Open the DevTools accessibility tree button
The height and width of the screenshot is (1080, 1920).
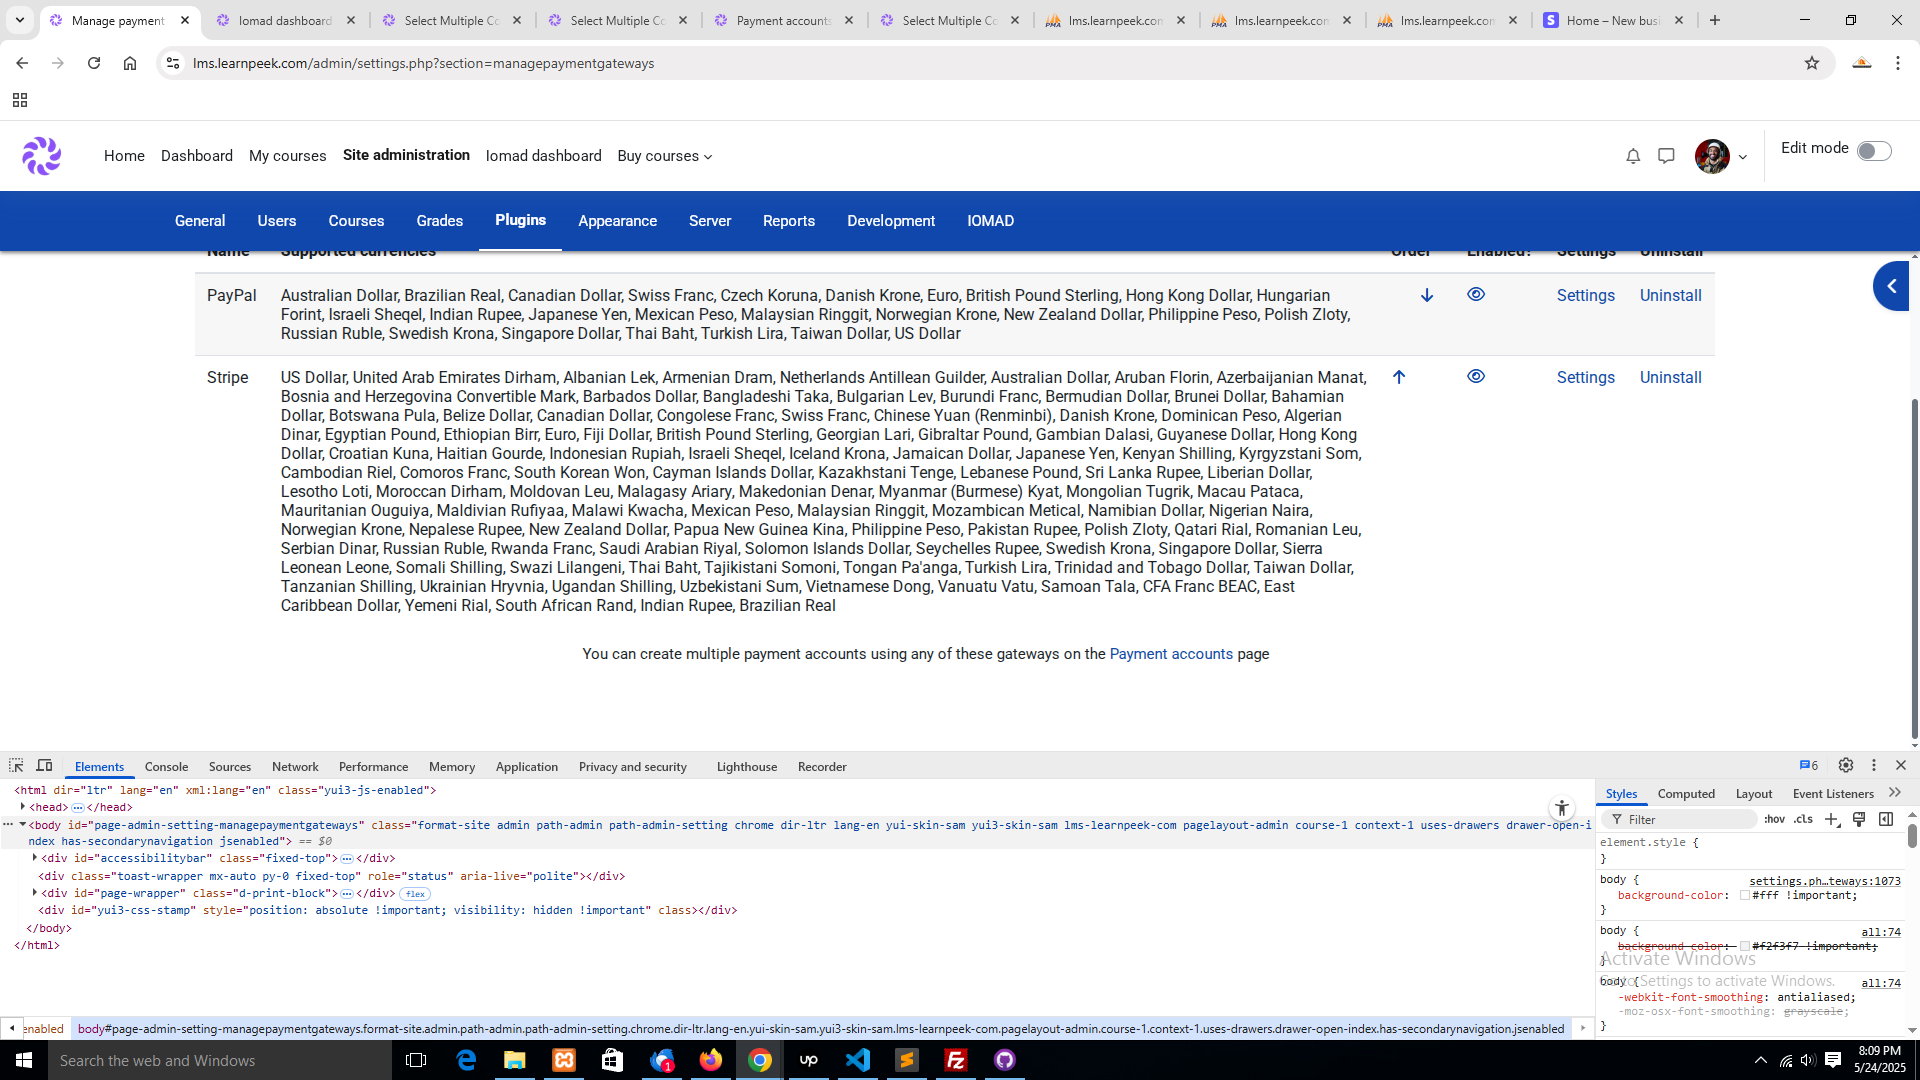(1562, 808)
